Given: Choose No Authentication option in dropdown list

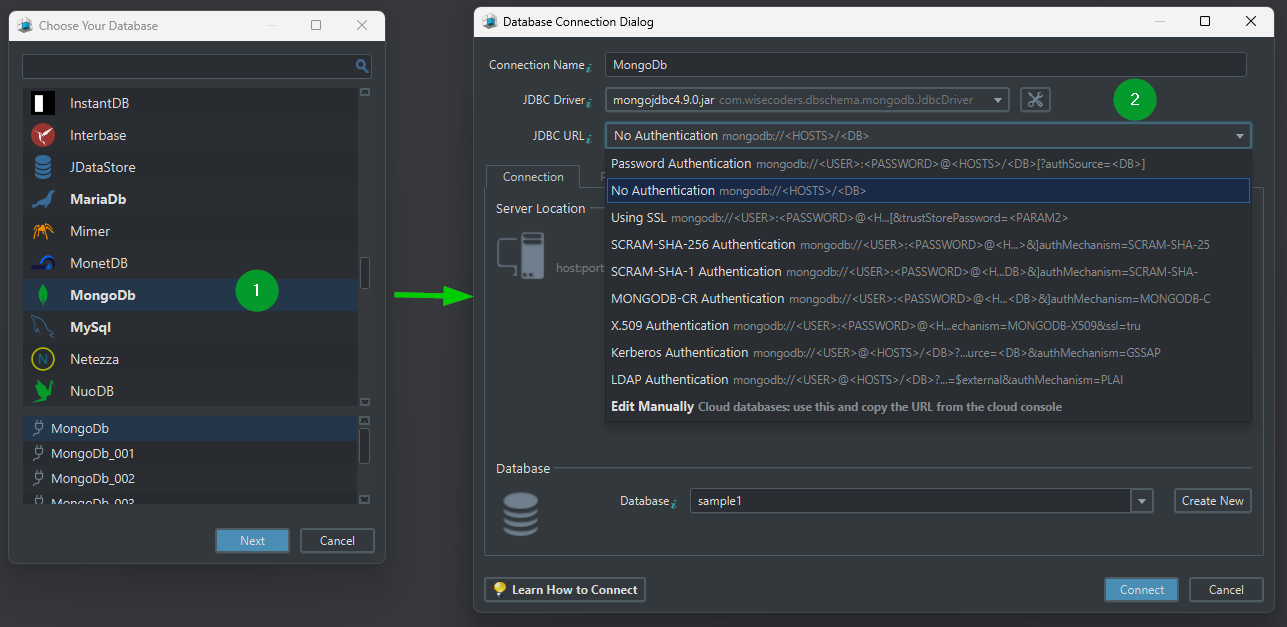Looking at the screenshot, I should (x=928, y=190).
